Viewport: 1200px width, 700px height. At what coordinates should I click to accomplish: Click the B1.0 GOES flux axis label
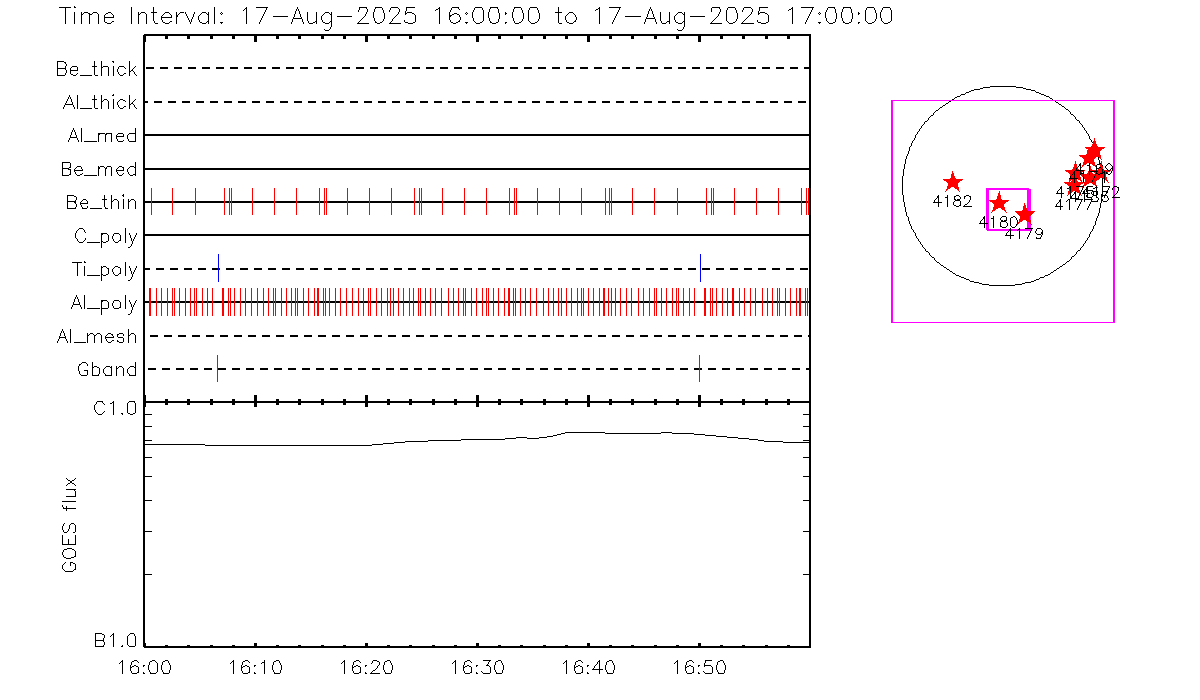pos(115,640)
